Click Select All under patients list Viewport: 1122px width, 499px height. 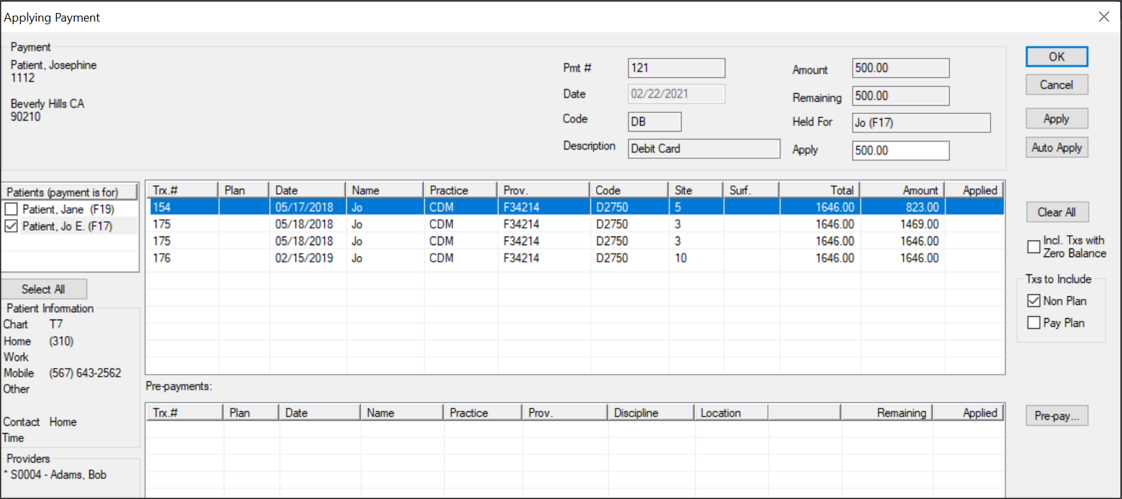(43, 289)
